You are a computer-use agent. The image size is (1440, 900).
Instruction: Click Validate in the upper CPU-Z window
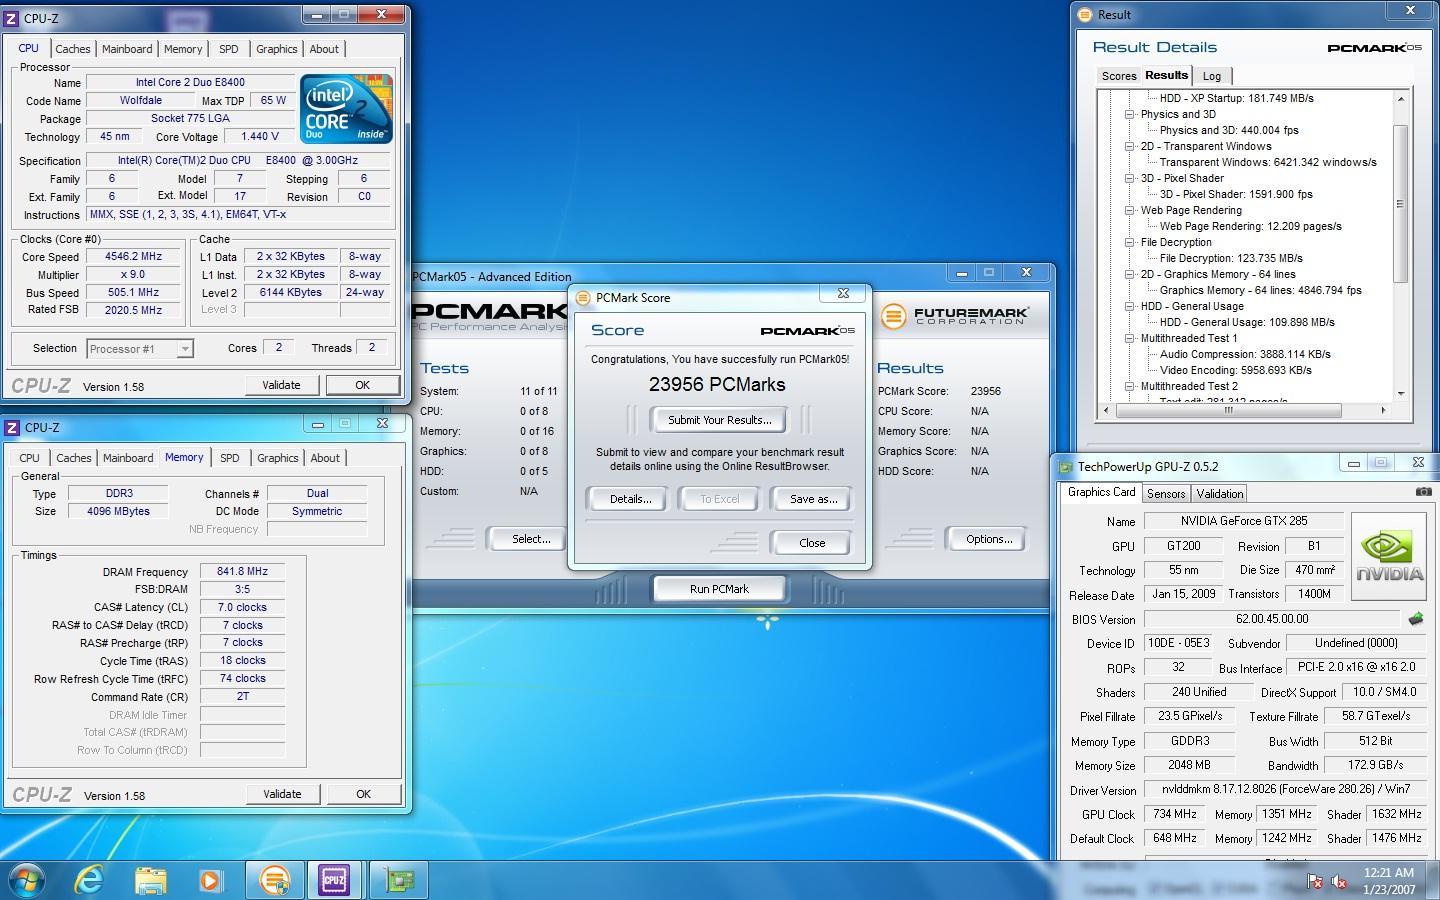281,385
